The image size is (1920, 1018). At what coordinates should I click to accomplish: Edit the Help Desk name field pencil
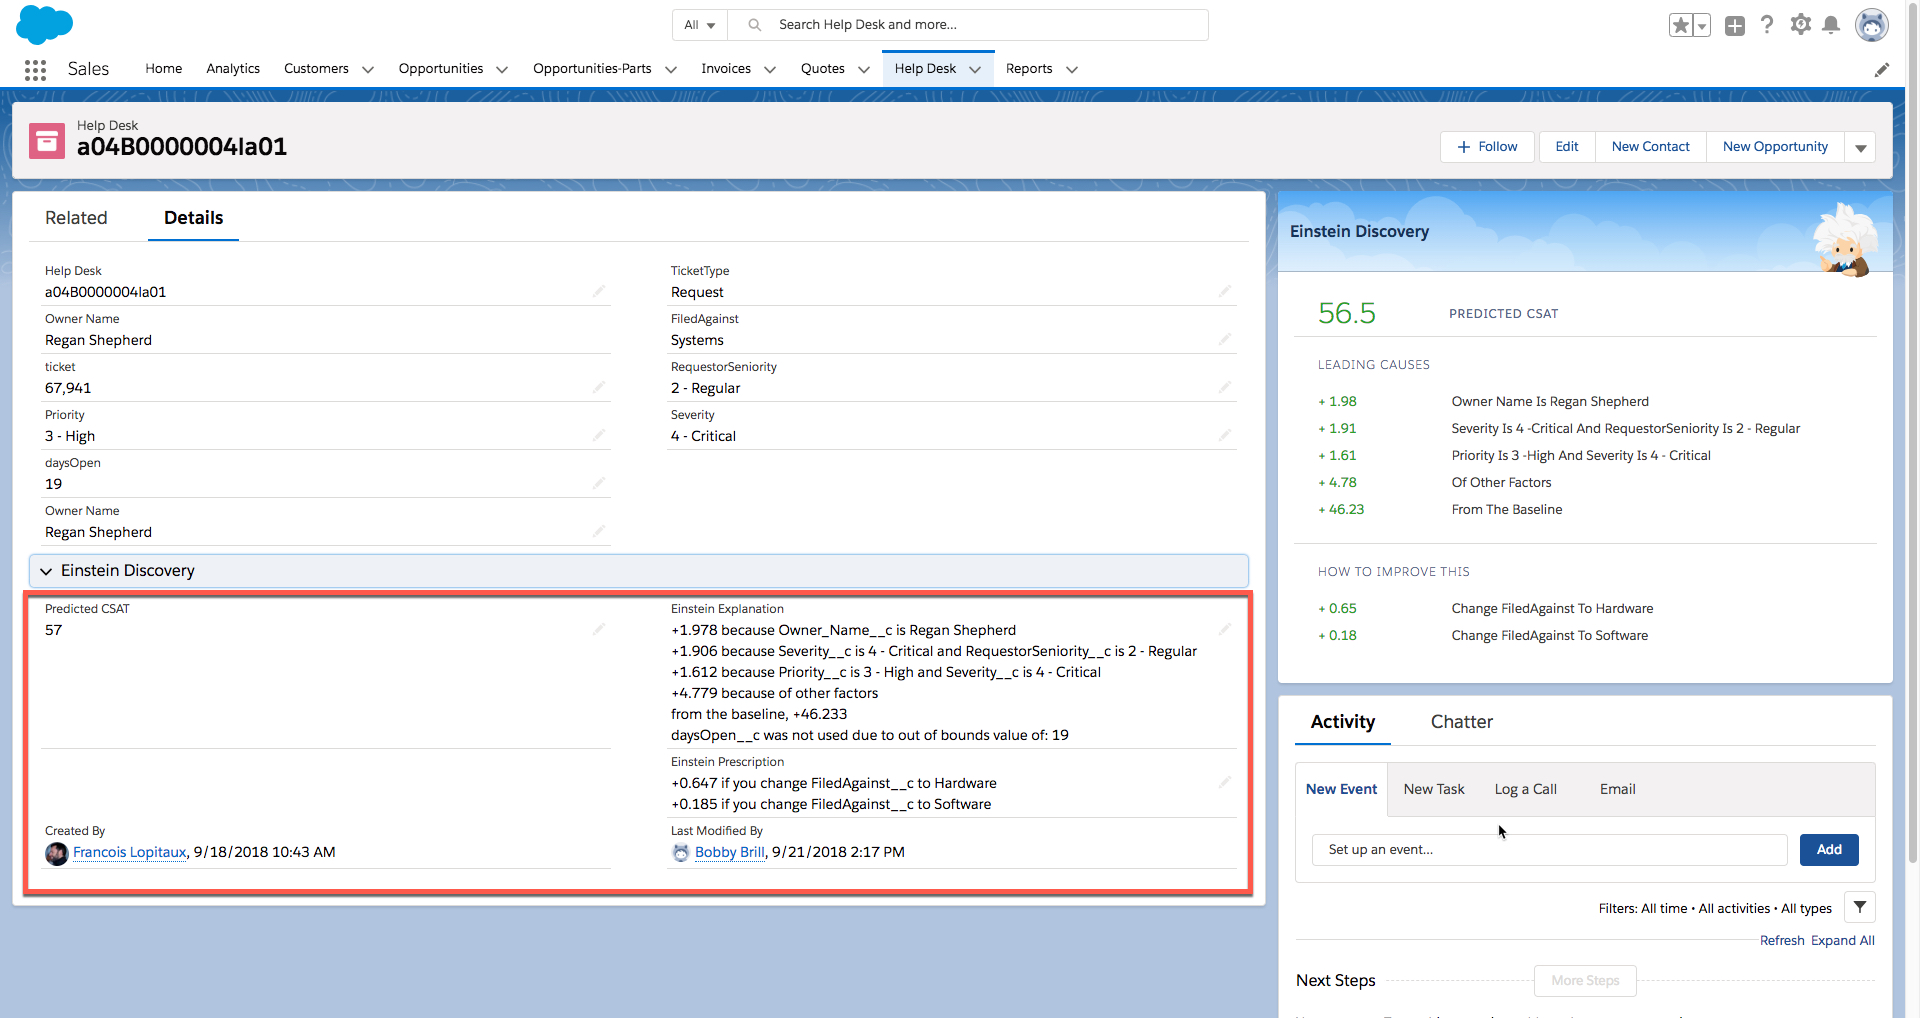(x=599, y=291)
